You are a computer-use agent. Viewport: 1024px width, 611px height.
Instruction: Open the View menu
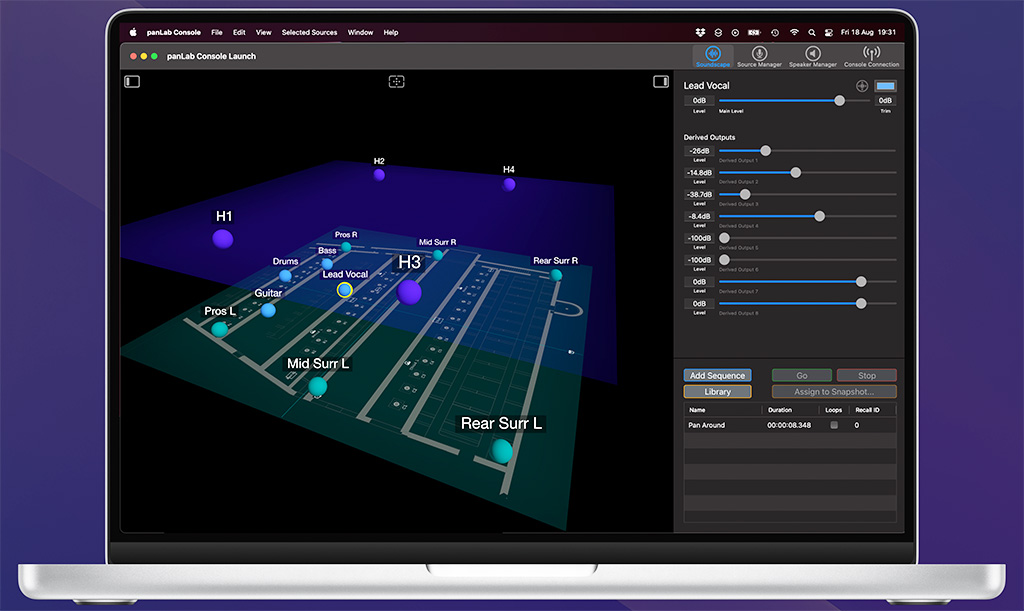coord(263,32)
